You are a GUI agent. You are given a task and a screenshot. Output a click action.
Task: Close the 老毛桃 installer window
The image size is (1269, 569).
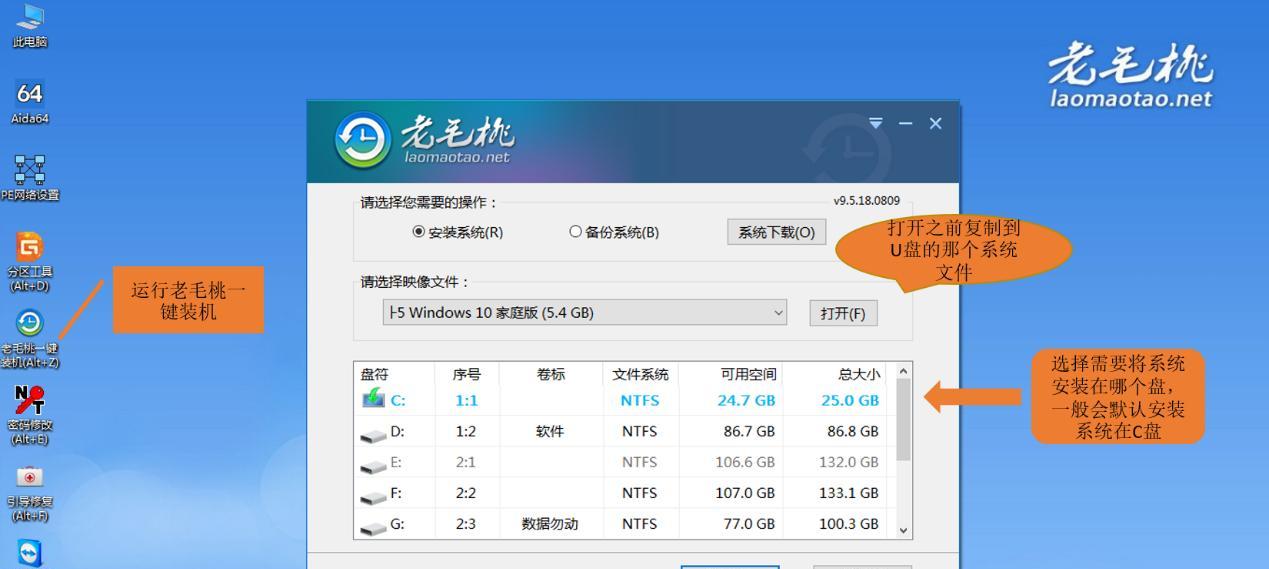coord(935,123)
